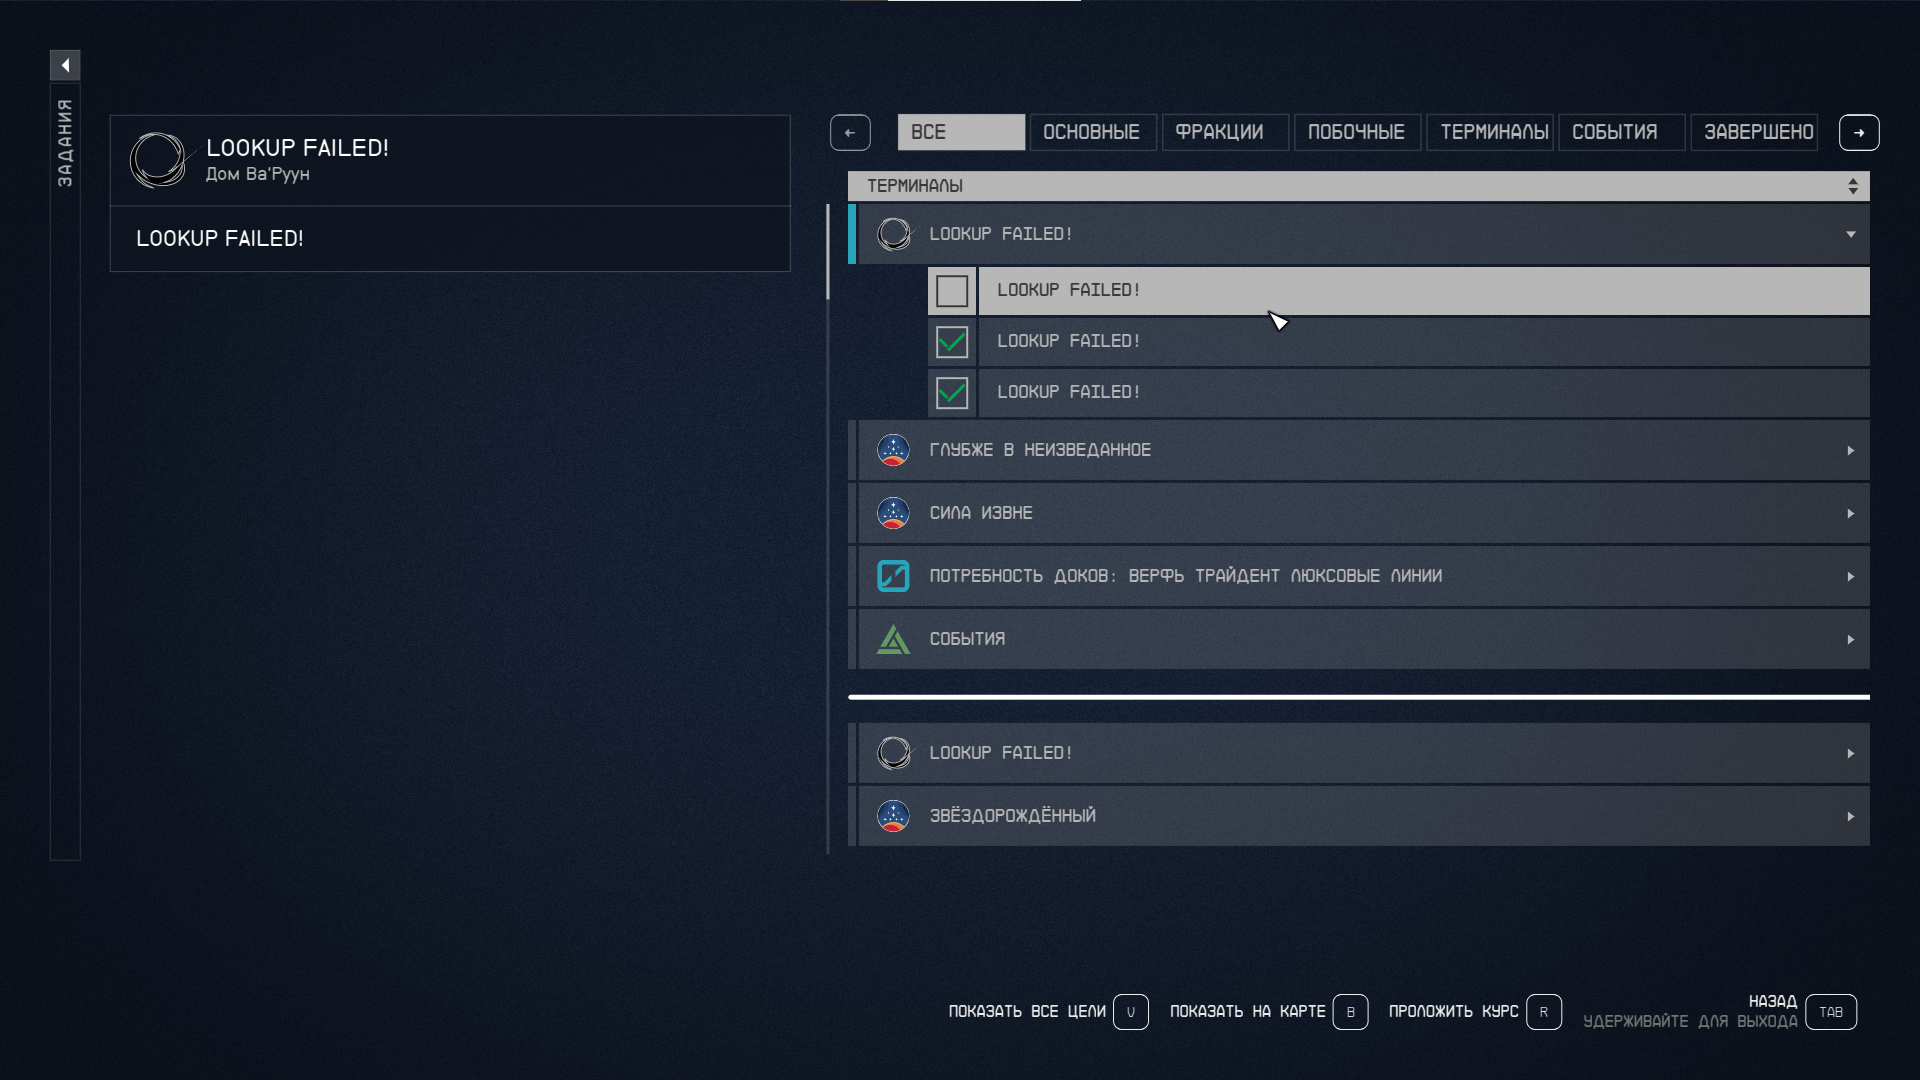Click the teal mission board icon for Потребность доков
1920x1080 pixels.
(893, 576)
